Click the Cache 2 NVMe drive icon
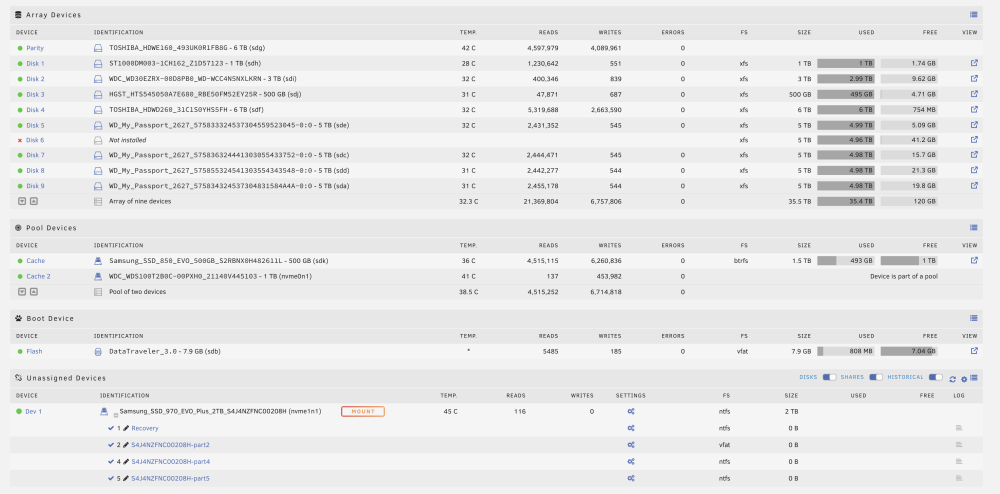Screen dimensions: 1000x494 [x=98, y=276]
